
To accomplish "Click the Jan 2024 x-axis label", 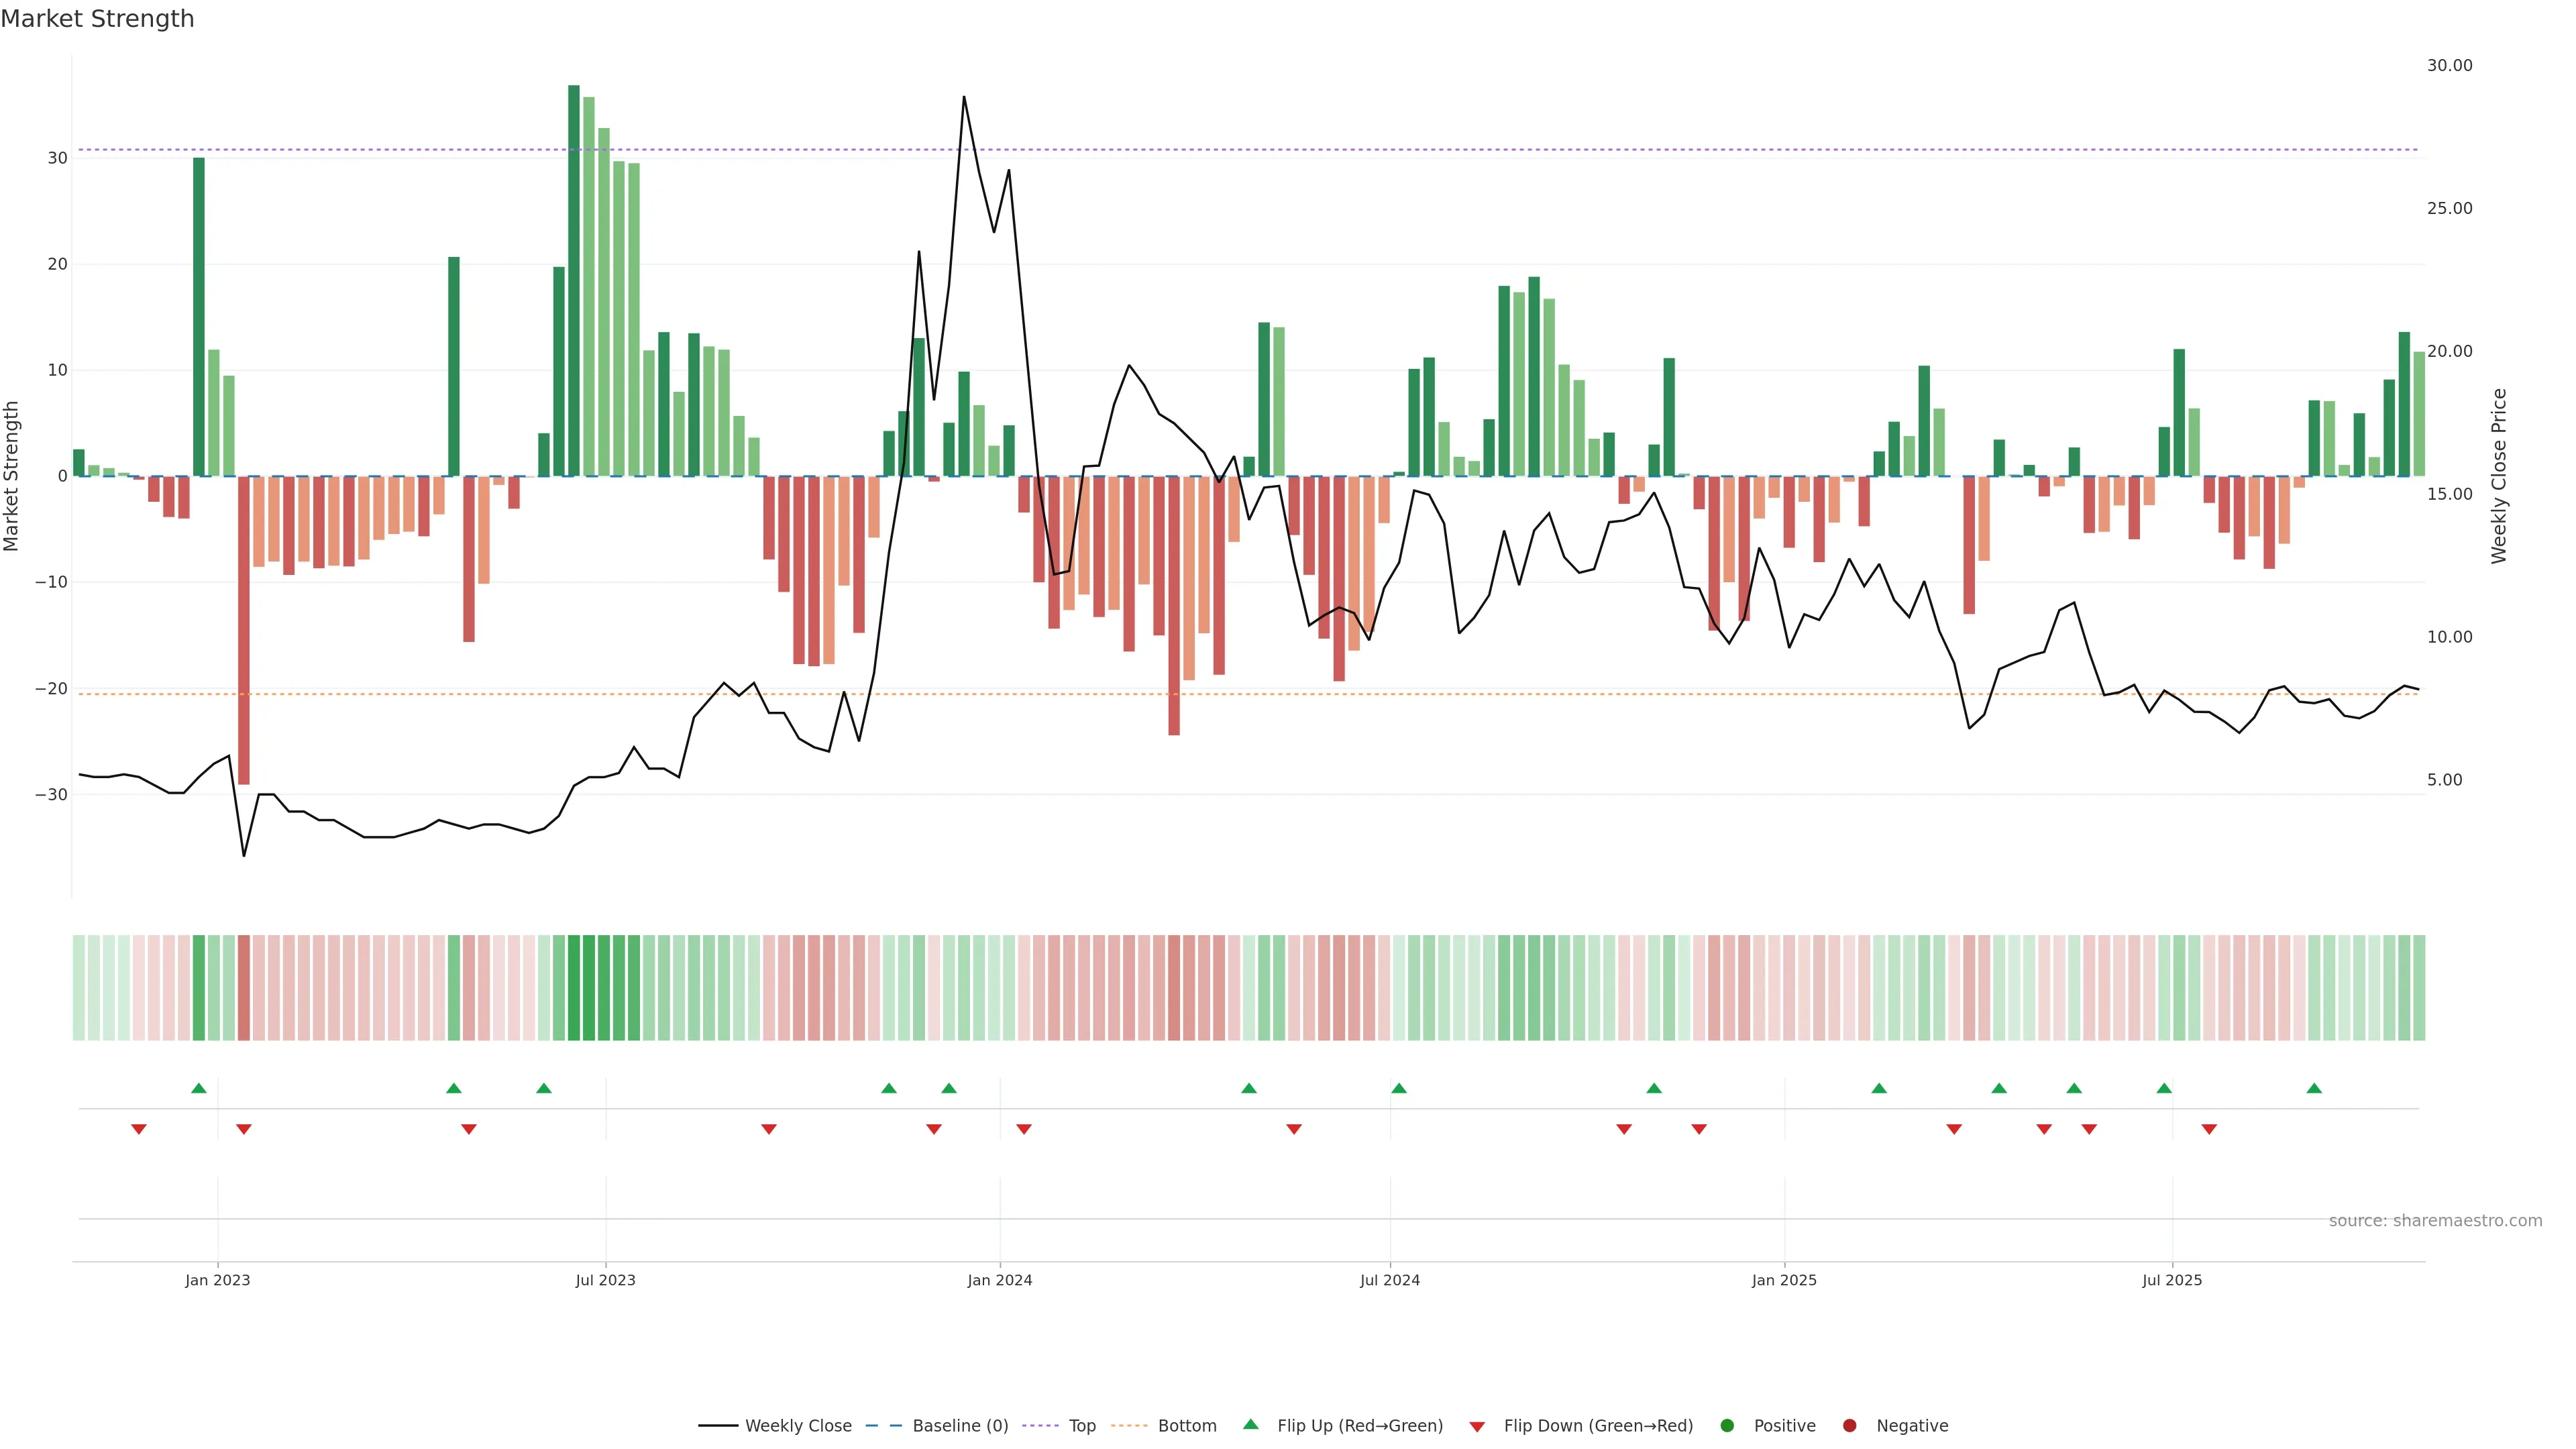I will coord(999,1280).
